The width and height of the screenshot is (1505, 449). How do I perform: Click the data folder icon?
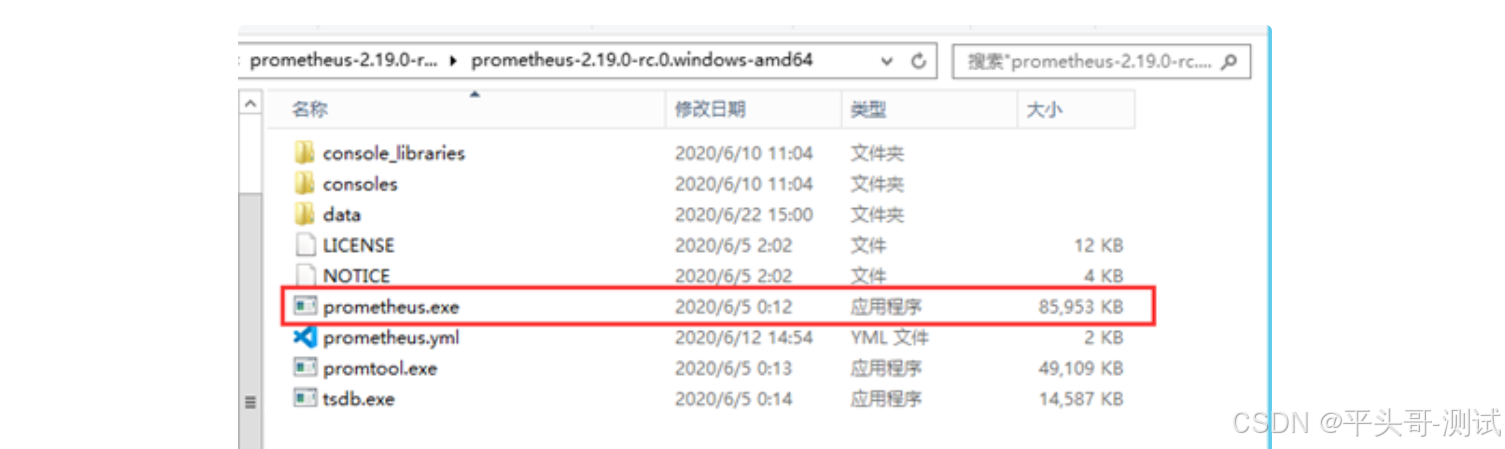(305, 214)
